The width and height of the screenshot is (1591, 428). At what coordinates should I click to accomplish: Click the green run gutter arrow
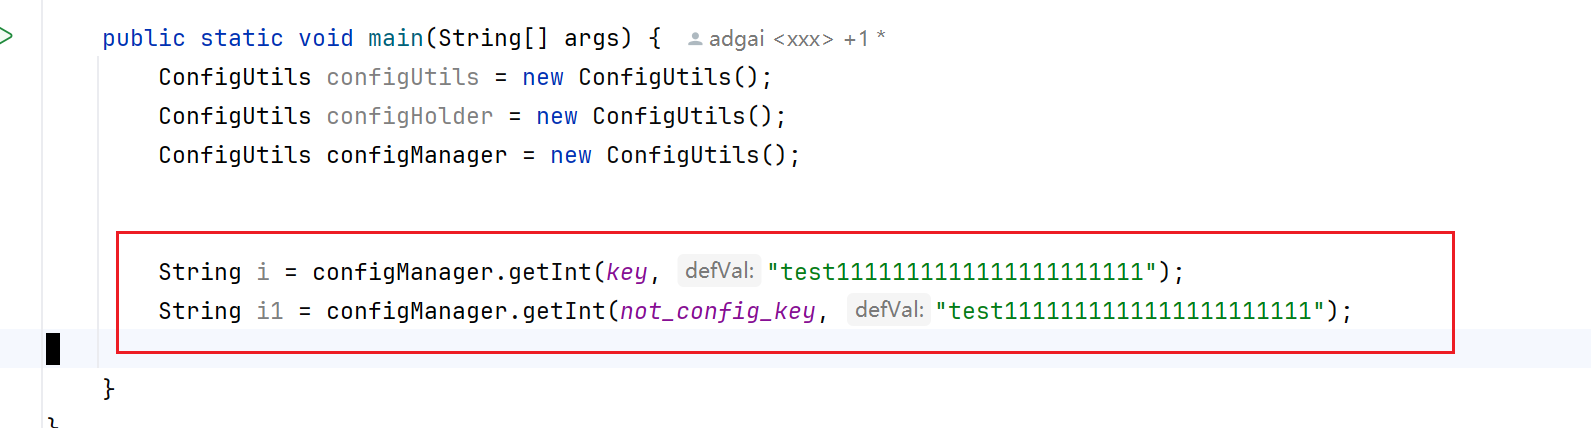[x=6, y=37]
